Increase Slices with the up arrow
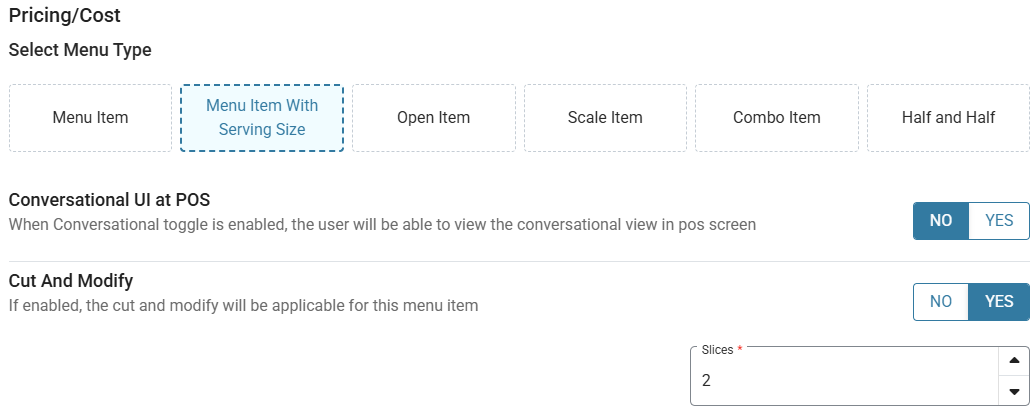Screen dimensions: 1035x410 point(1015,362)
